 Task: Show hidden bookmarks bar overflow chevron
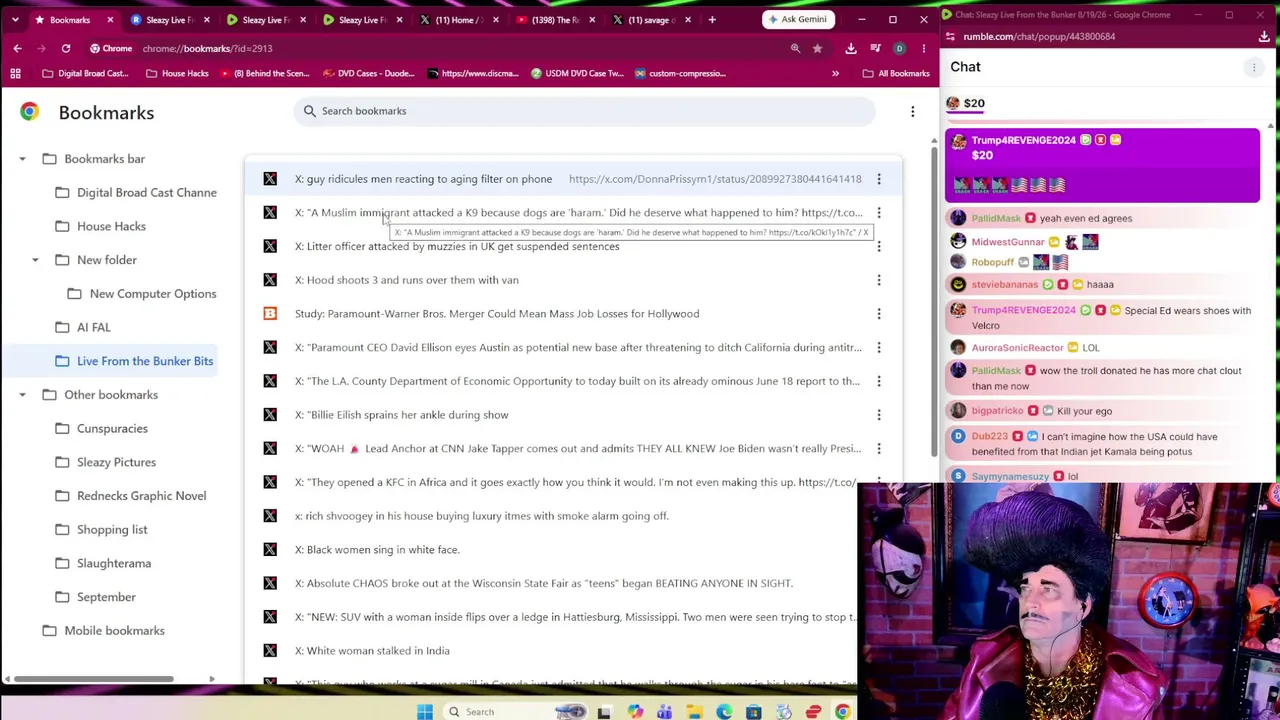click(835, 73)
